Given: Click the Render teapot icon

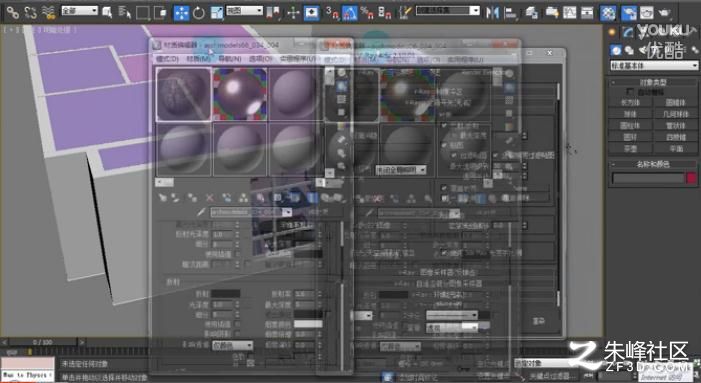Looking at the screenshot, I should [x=664, y=13].
